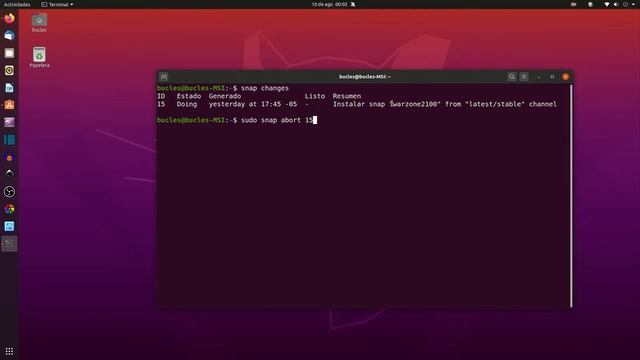The height and width of the screenshot is (360, 640).
Task: Click the small orange round dock icon
Action: click(9, 158)
